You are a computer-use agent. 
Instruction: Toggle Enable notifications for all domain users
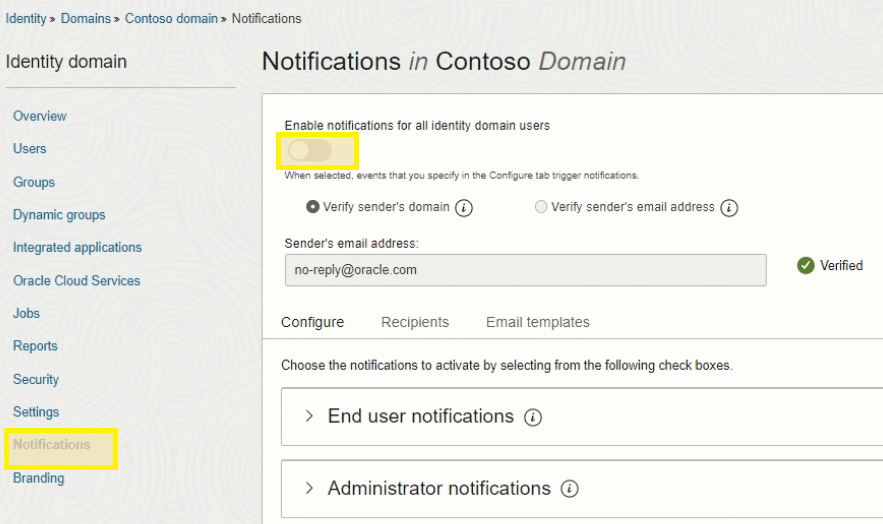[x=310, y=150]
